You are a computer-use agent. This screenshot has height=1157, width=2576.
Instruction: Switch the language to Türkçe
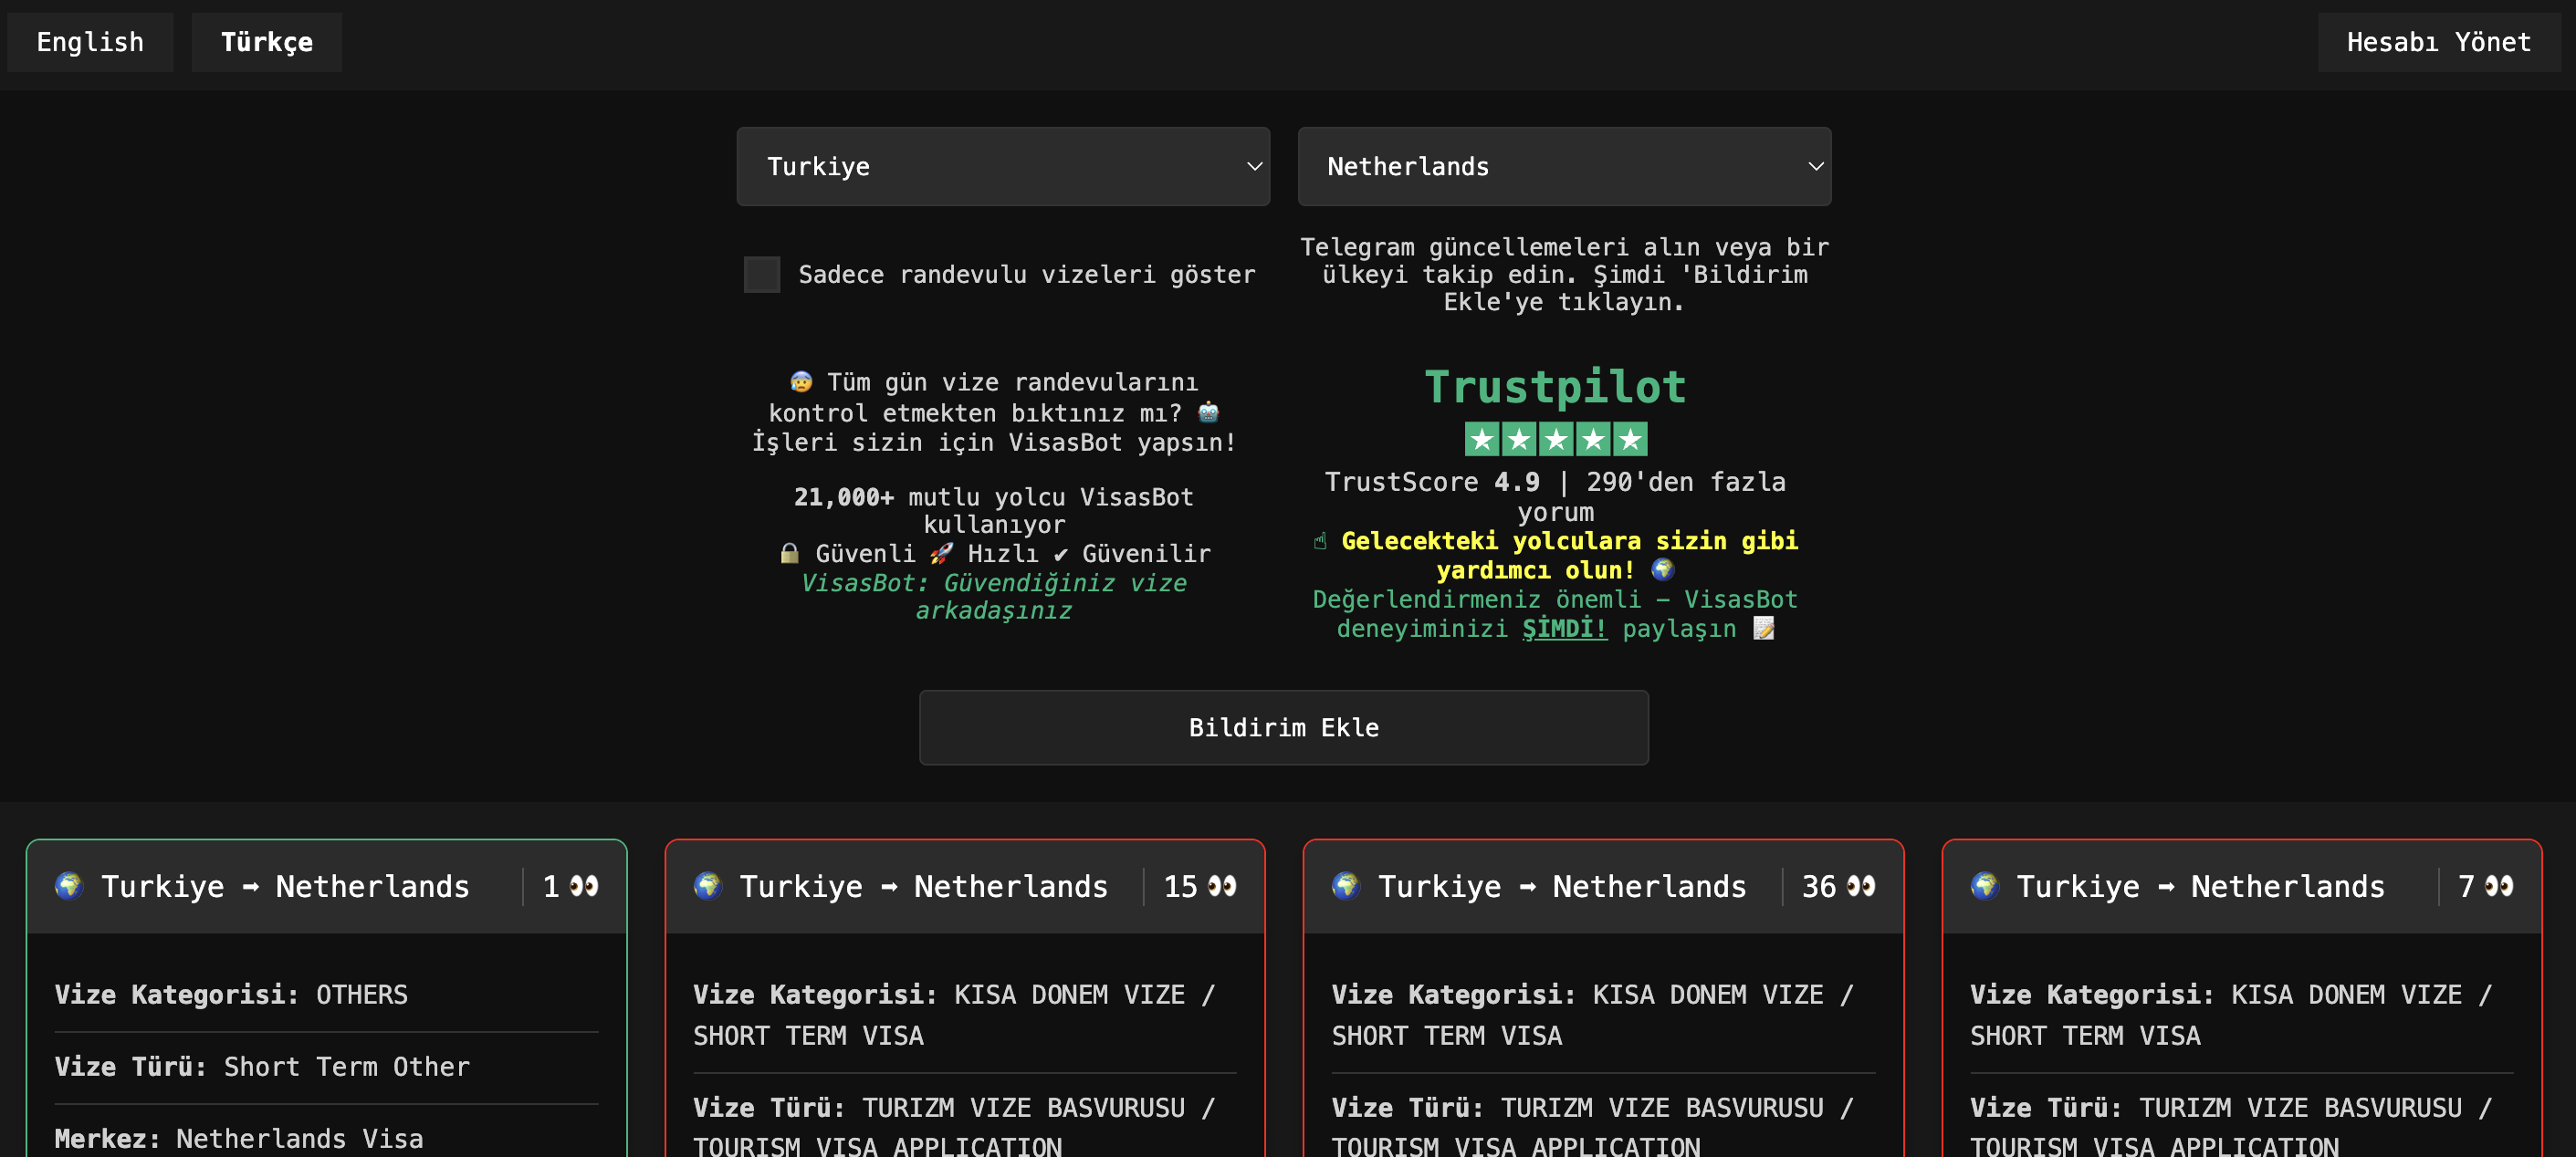tap(266, 42)
